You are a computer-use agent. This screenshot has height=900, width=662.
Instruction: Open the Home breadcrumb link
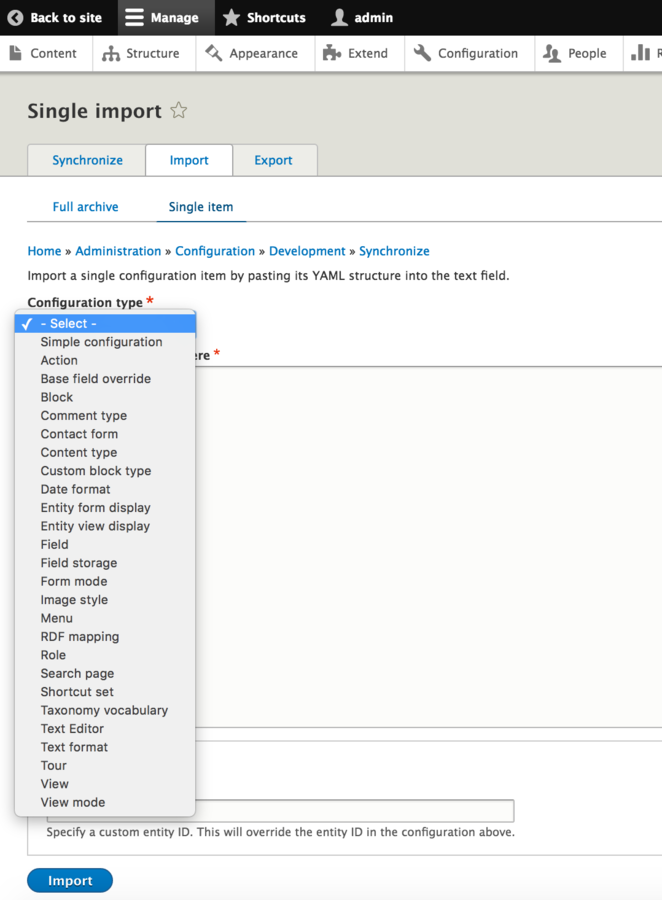click(x=44, y=251)
